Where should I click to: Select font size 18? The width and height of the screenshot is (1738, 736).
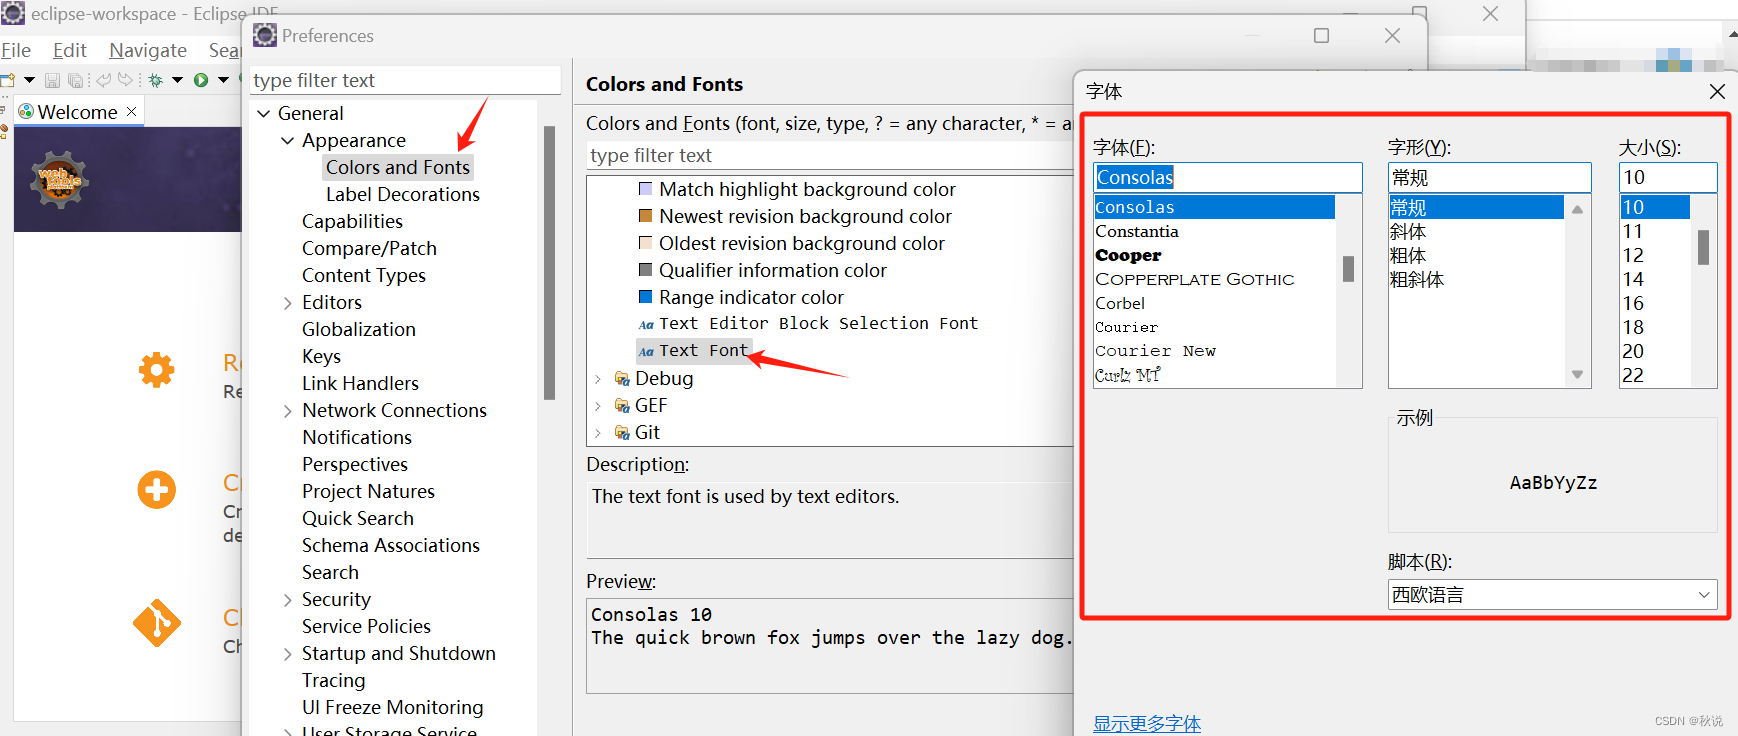[x=1633, y=327]
